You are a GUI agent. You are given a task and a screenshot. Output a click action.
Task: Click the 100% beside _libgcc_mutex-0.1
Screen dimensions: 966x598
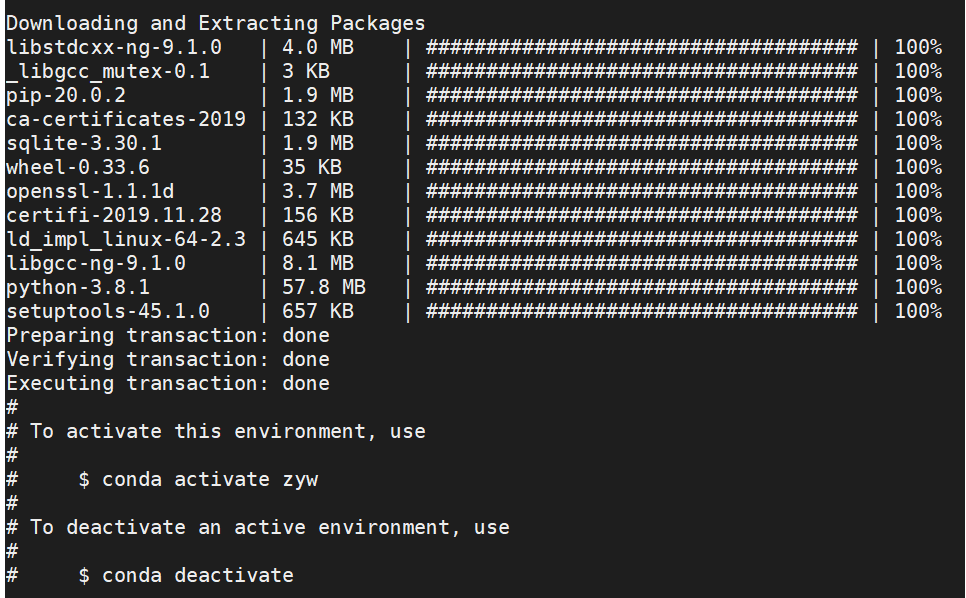(918, 71)
